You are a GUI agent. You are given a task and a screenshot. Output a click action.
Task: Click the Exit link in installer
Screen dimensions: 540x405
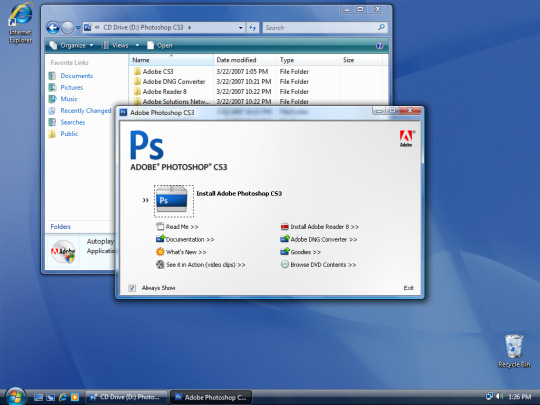coord(408,288)
